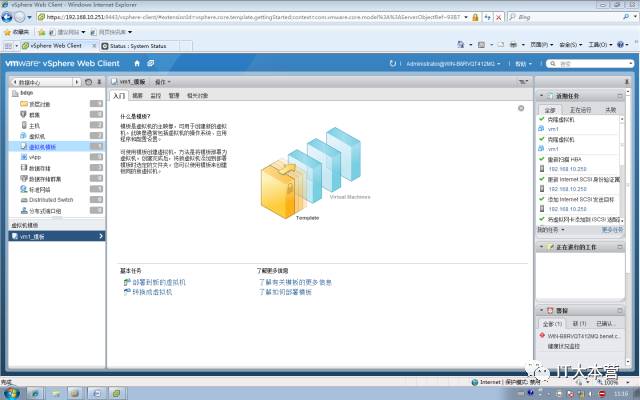
Task: Open IE favorites star button
Action: pyautogui.click(x=16, y=32)
